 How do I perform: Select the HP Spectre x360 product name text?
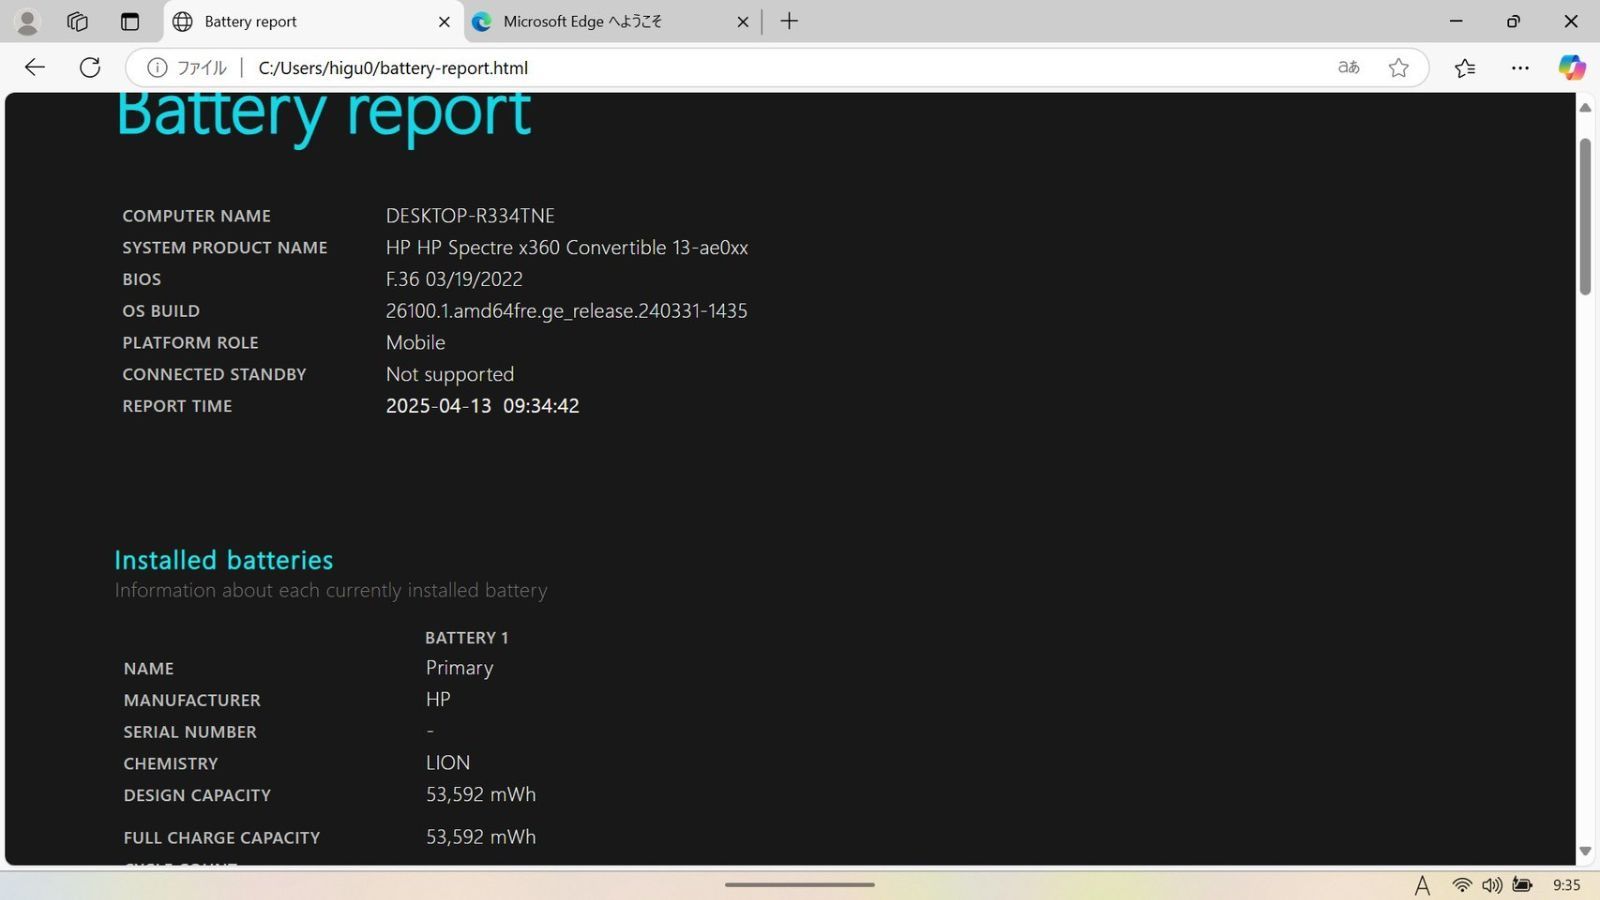(x=567, y=247)
